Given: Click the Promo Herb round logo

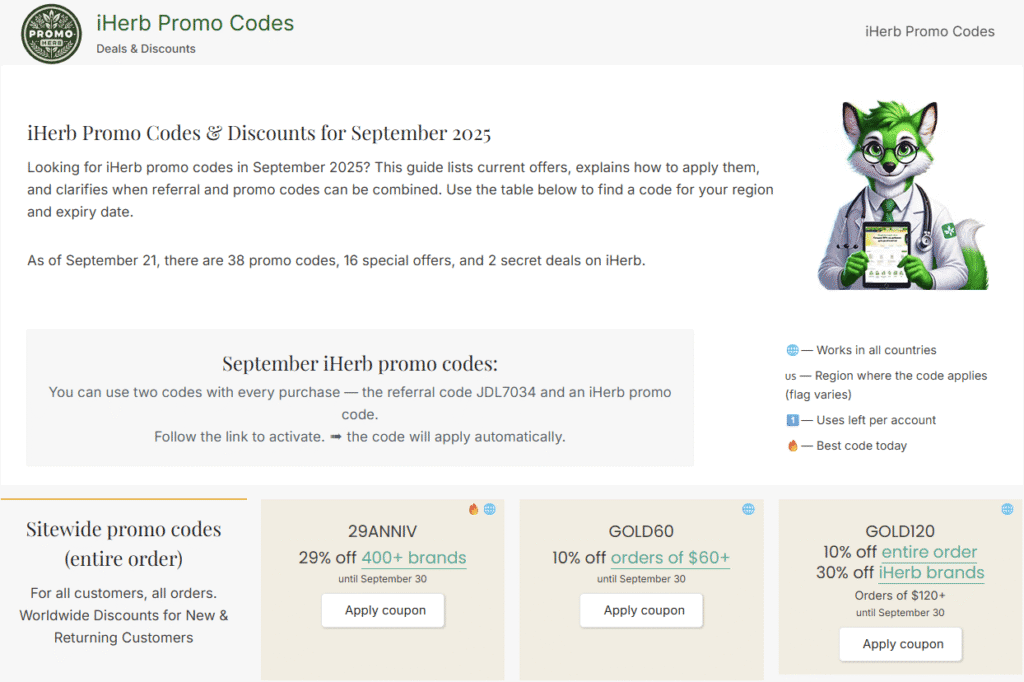Looking at the screenshot, I should (x=52, y=34).
